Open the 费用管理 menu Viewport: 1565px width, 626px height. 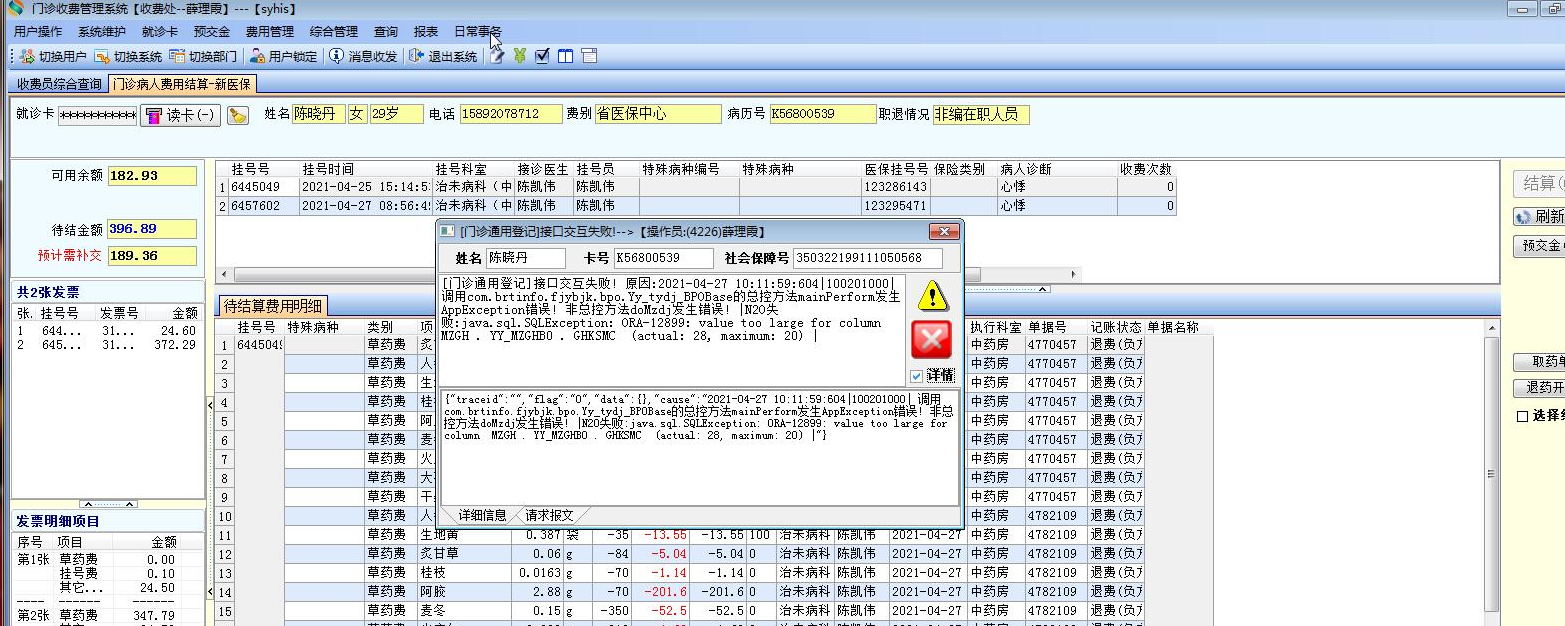click(270, 32)
